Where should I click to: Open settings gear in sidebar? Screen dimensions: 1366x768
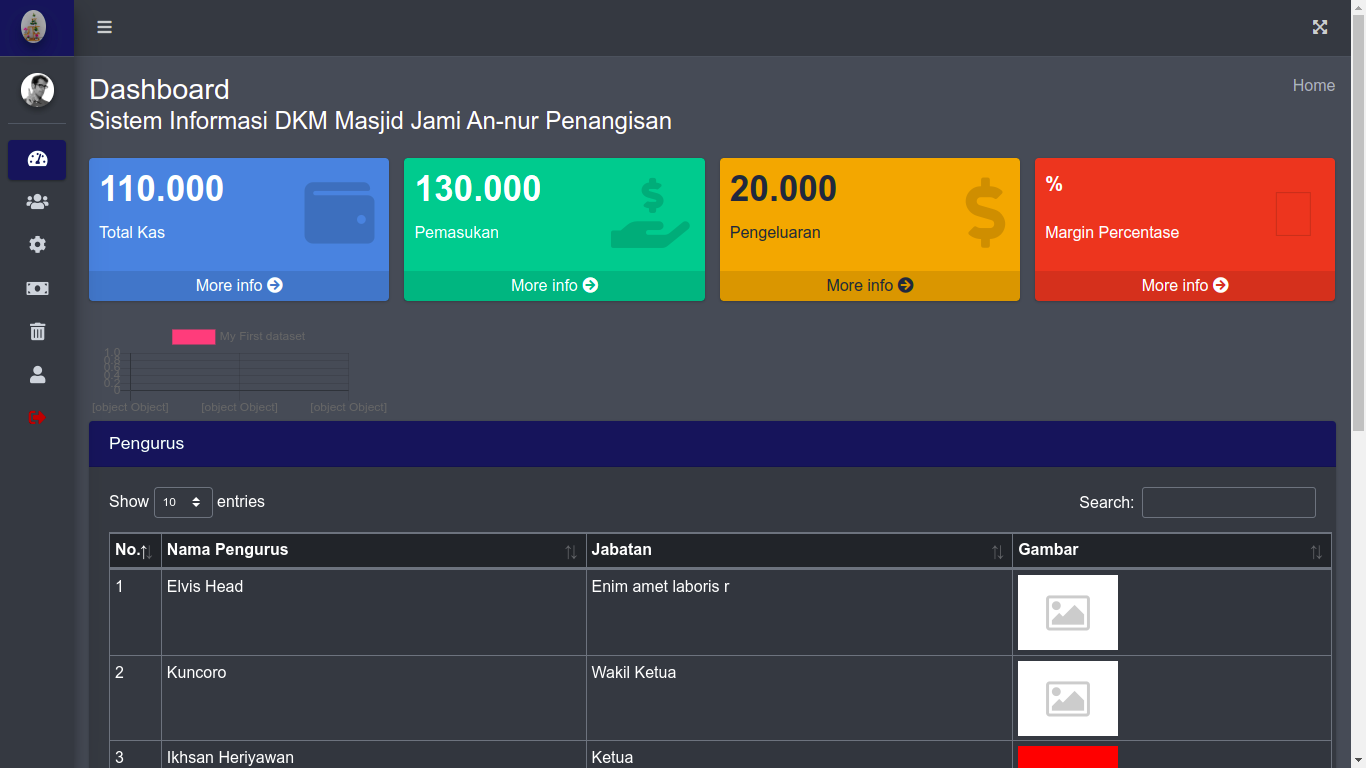coord(37,245)
